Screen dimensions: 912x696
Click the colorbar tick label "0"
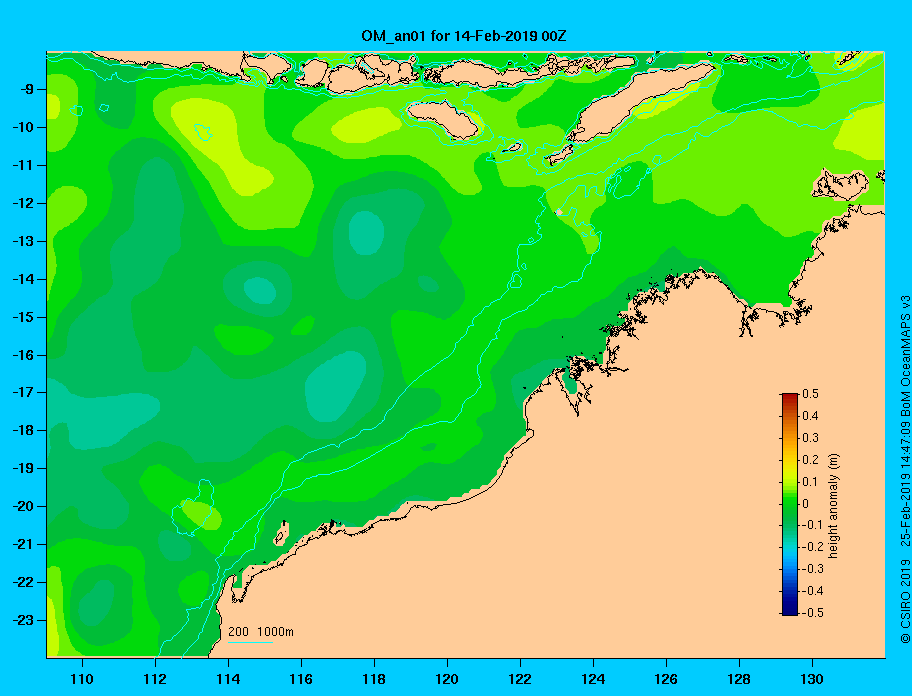[806, 504]
